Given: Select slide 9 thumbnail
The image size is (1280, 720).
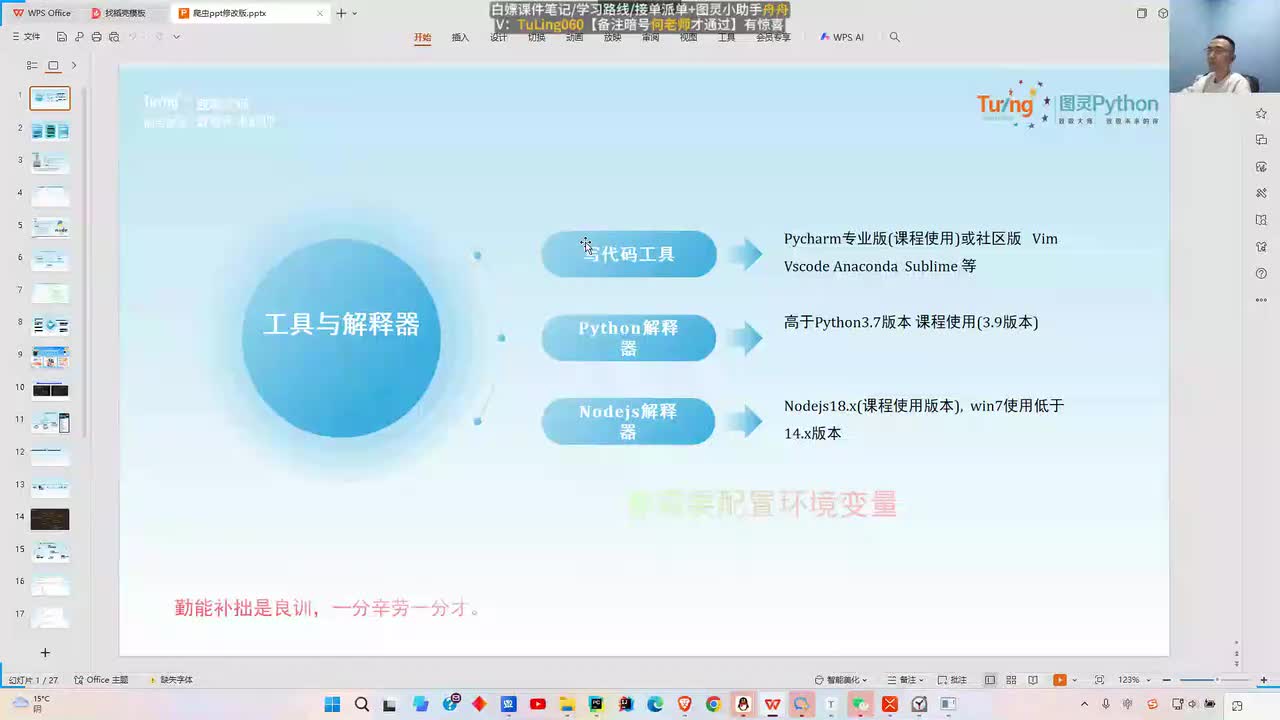Looking at the screenshot, I should (50, 357).
